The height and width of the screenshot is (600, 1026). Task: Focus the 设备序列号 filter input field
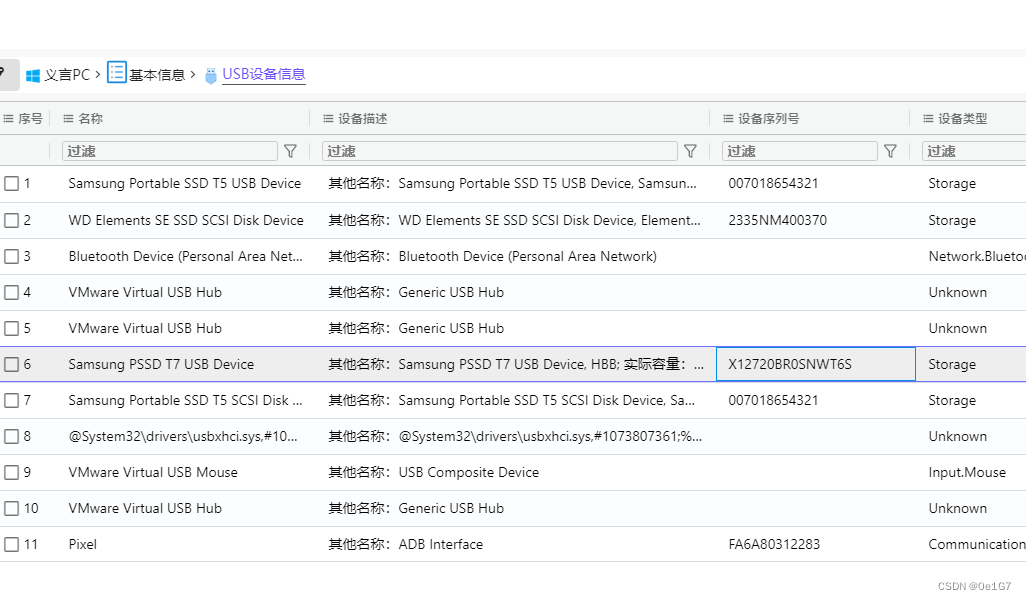800,151
